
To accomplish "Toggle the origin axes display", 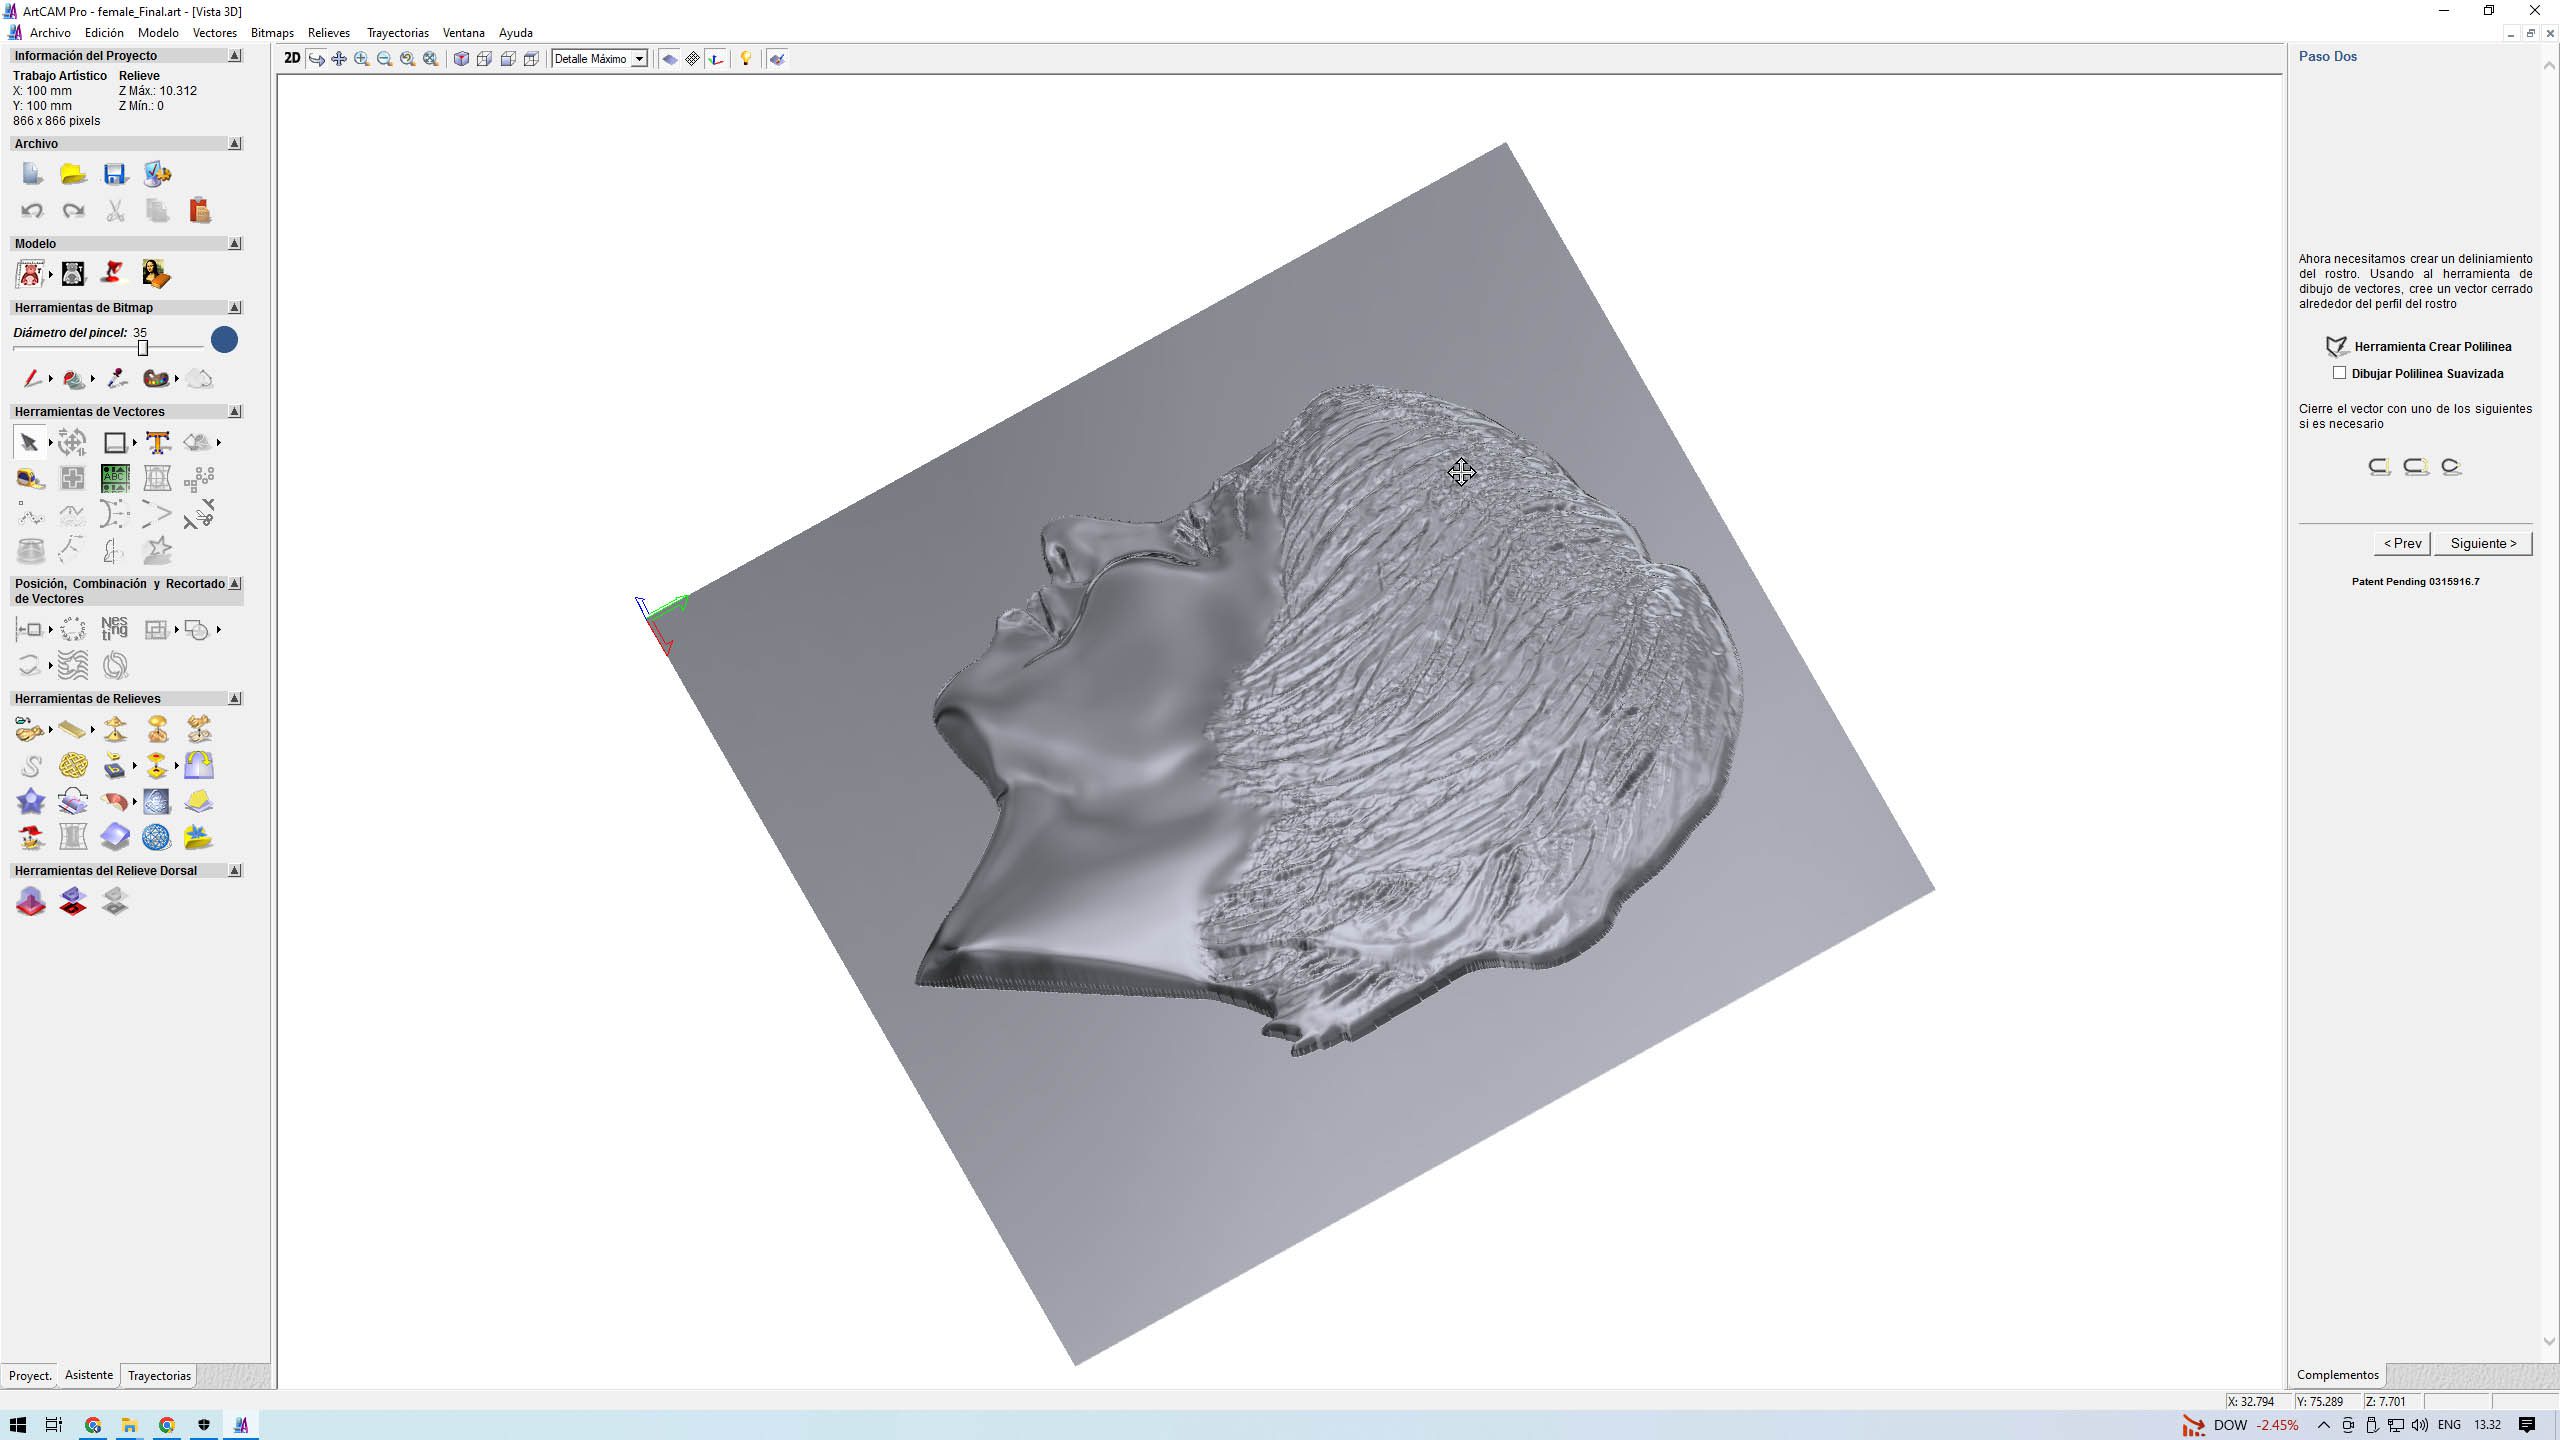I will click(715, 59).
